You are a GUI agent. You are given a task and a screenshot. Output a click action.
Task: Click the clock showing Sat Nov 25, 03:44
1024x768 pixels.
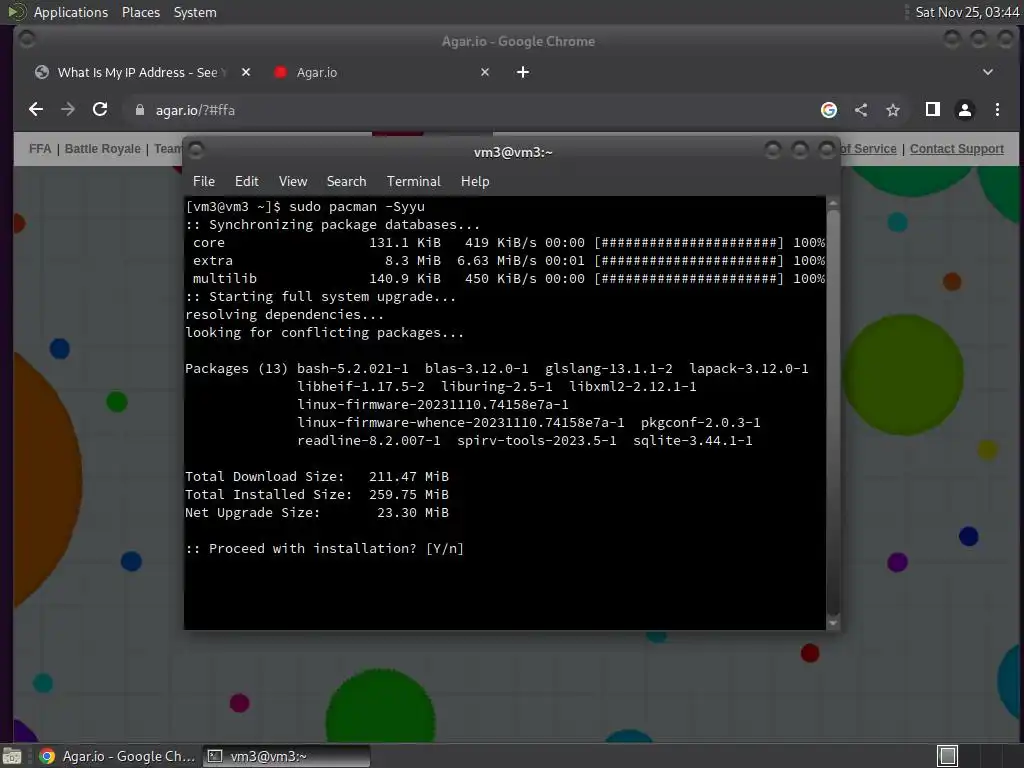[x=967, y=12]
